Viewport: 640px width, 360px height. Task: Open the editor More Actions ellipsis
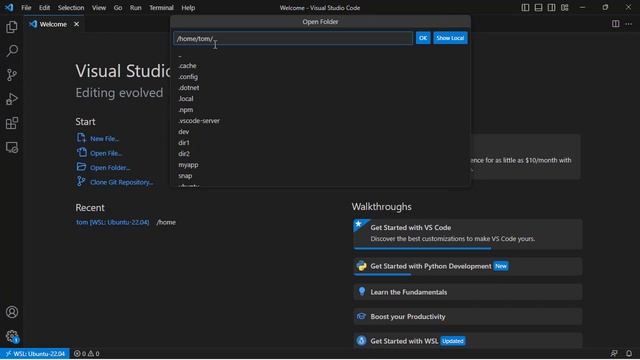click(629, 24)
